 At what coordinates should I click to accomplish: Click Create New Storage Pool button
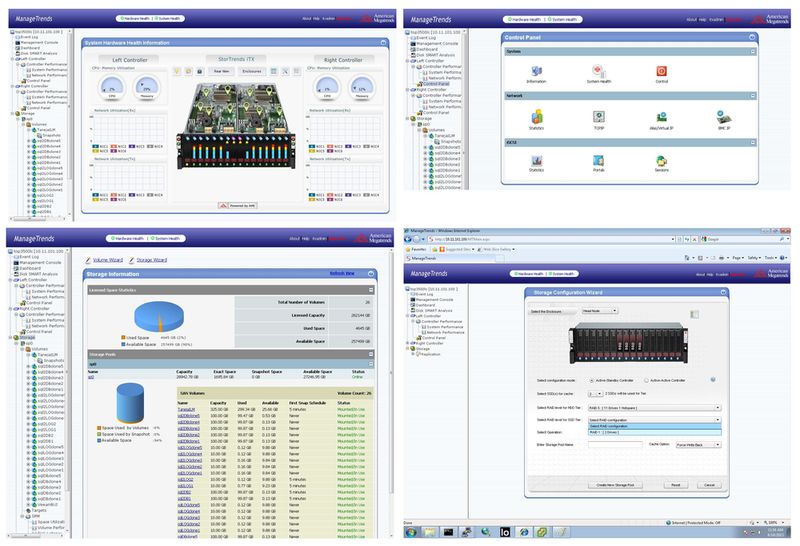(615, 485)
